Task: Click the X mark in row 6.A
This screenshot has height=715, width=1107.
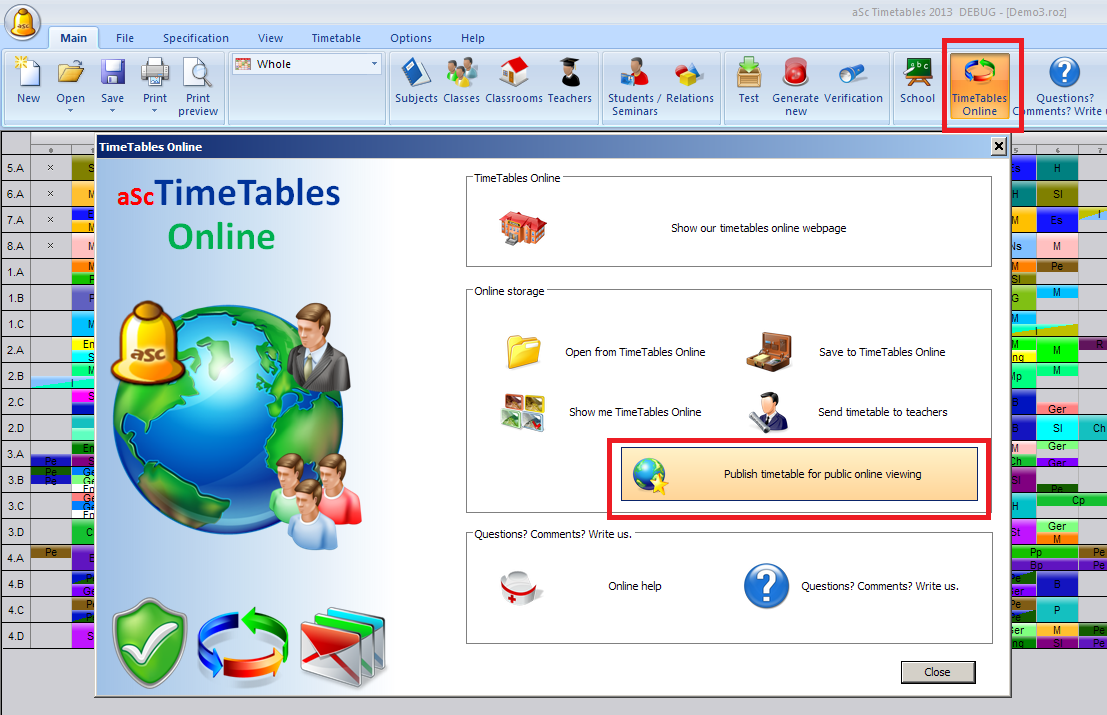Action: (50, 193)
